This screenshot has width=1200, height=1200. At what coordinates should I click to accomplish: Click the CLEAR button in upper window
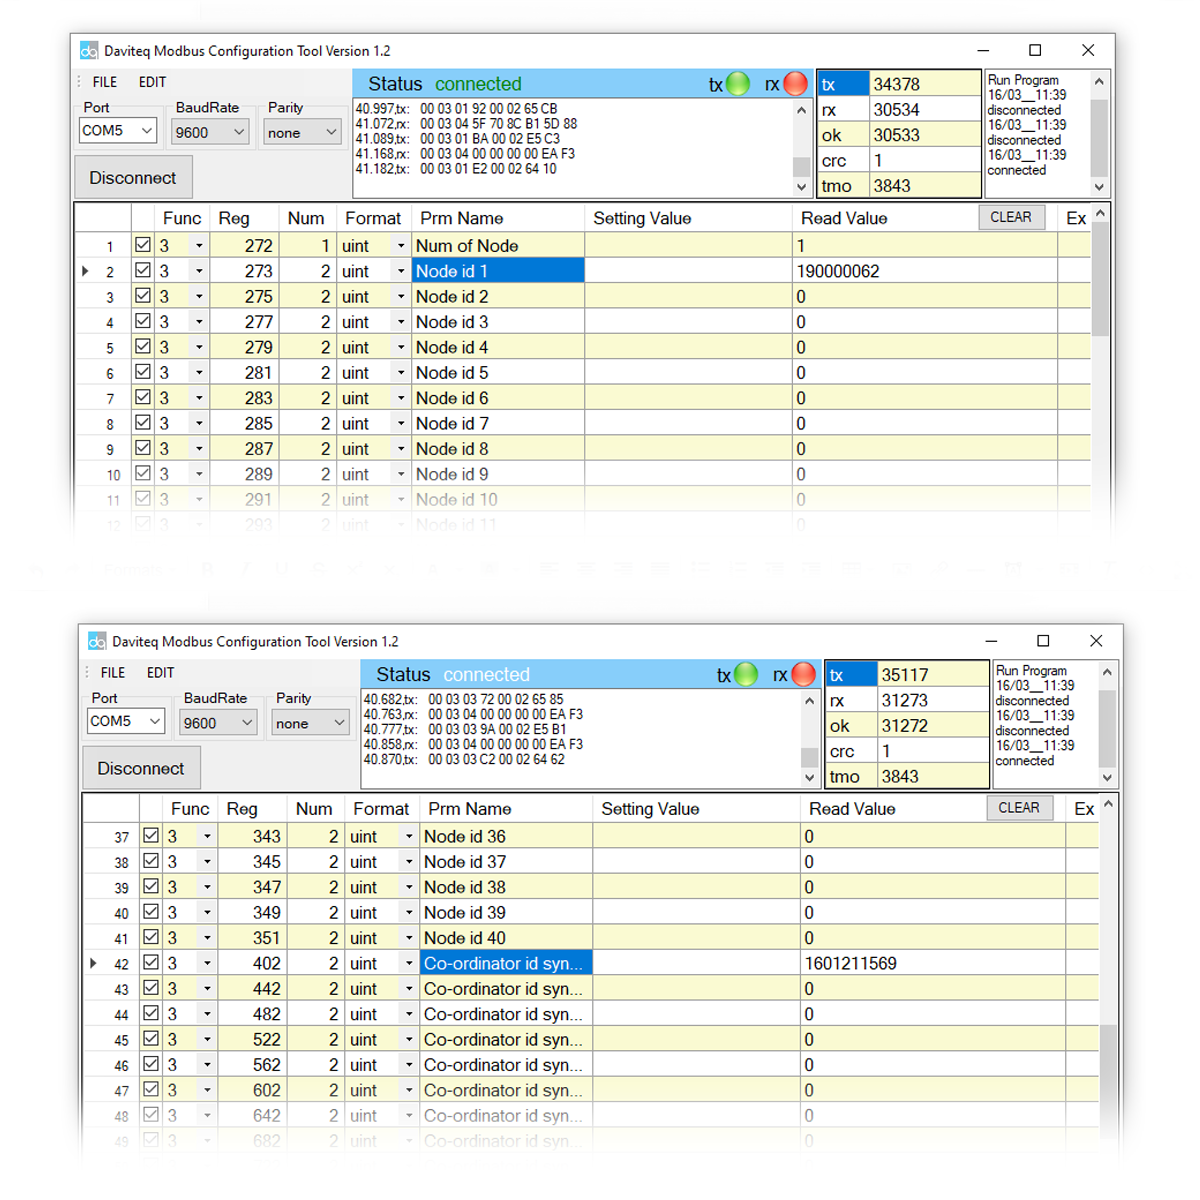tap(1011, 217)
